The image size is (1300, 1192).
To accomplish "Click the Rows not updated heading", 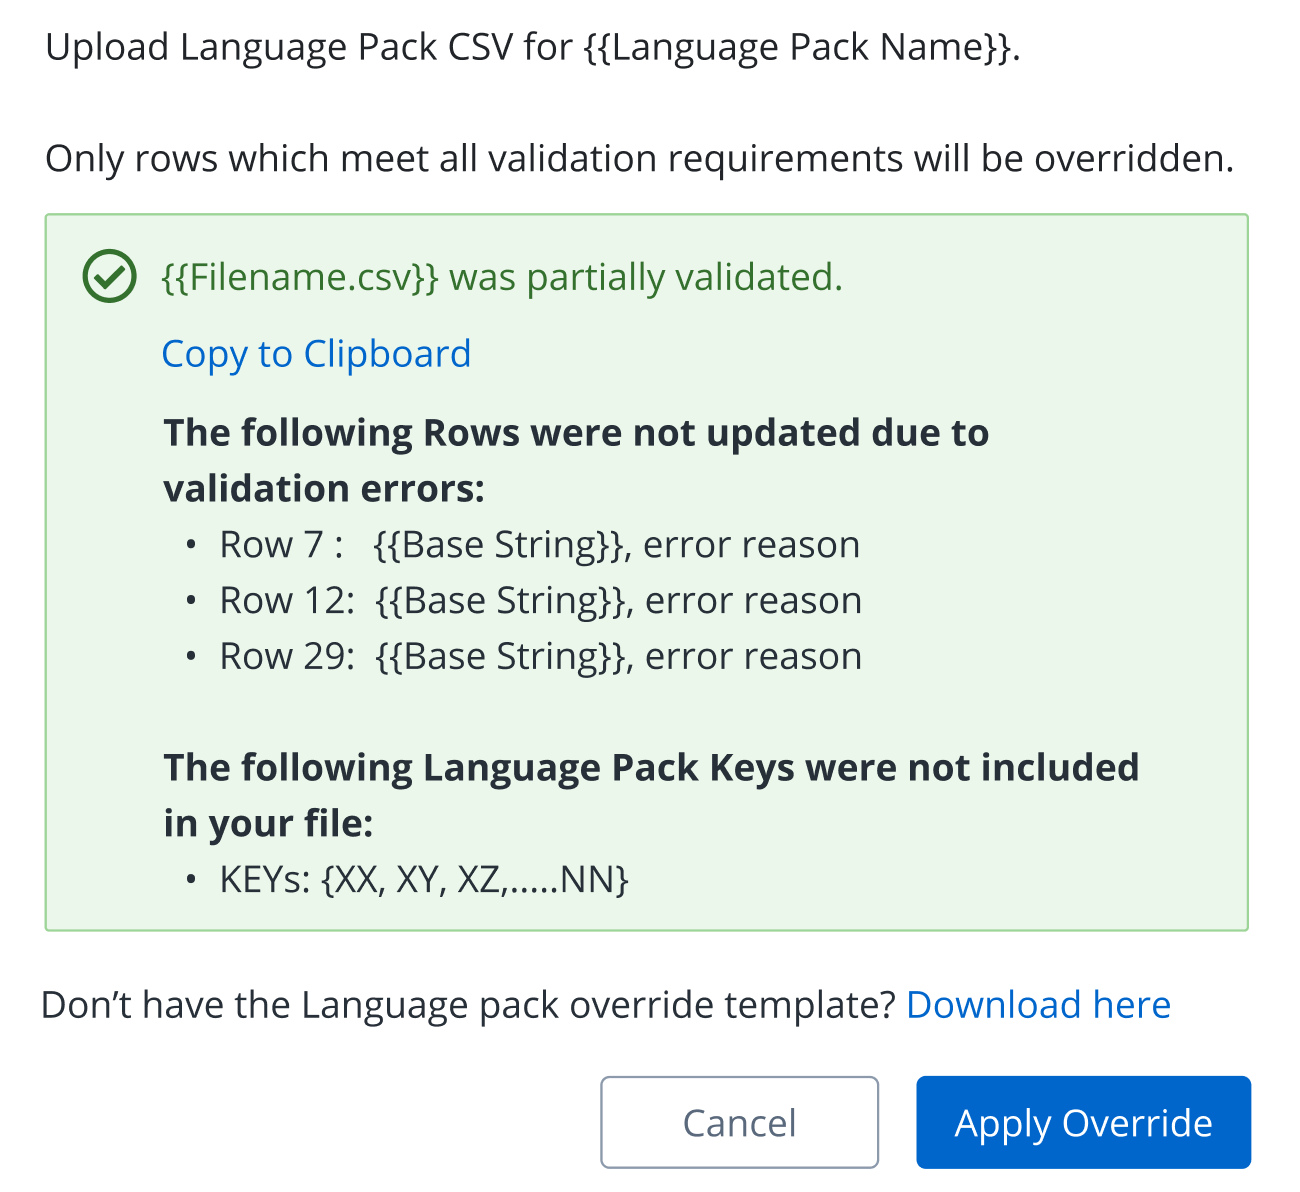I will tap(576, 460).
